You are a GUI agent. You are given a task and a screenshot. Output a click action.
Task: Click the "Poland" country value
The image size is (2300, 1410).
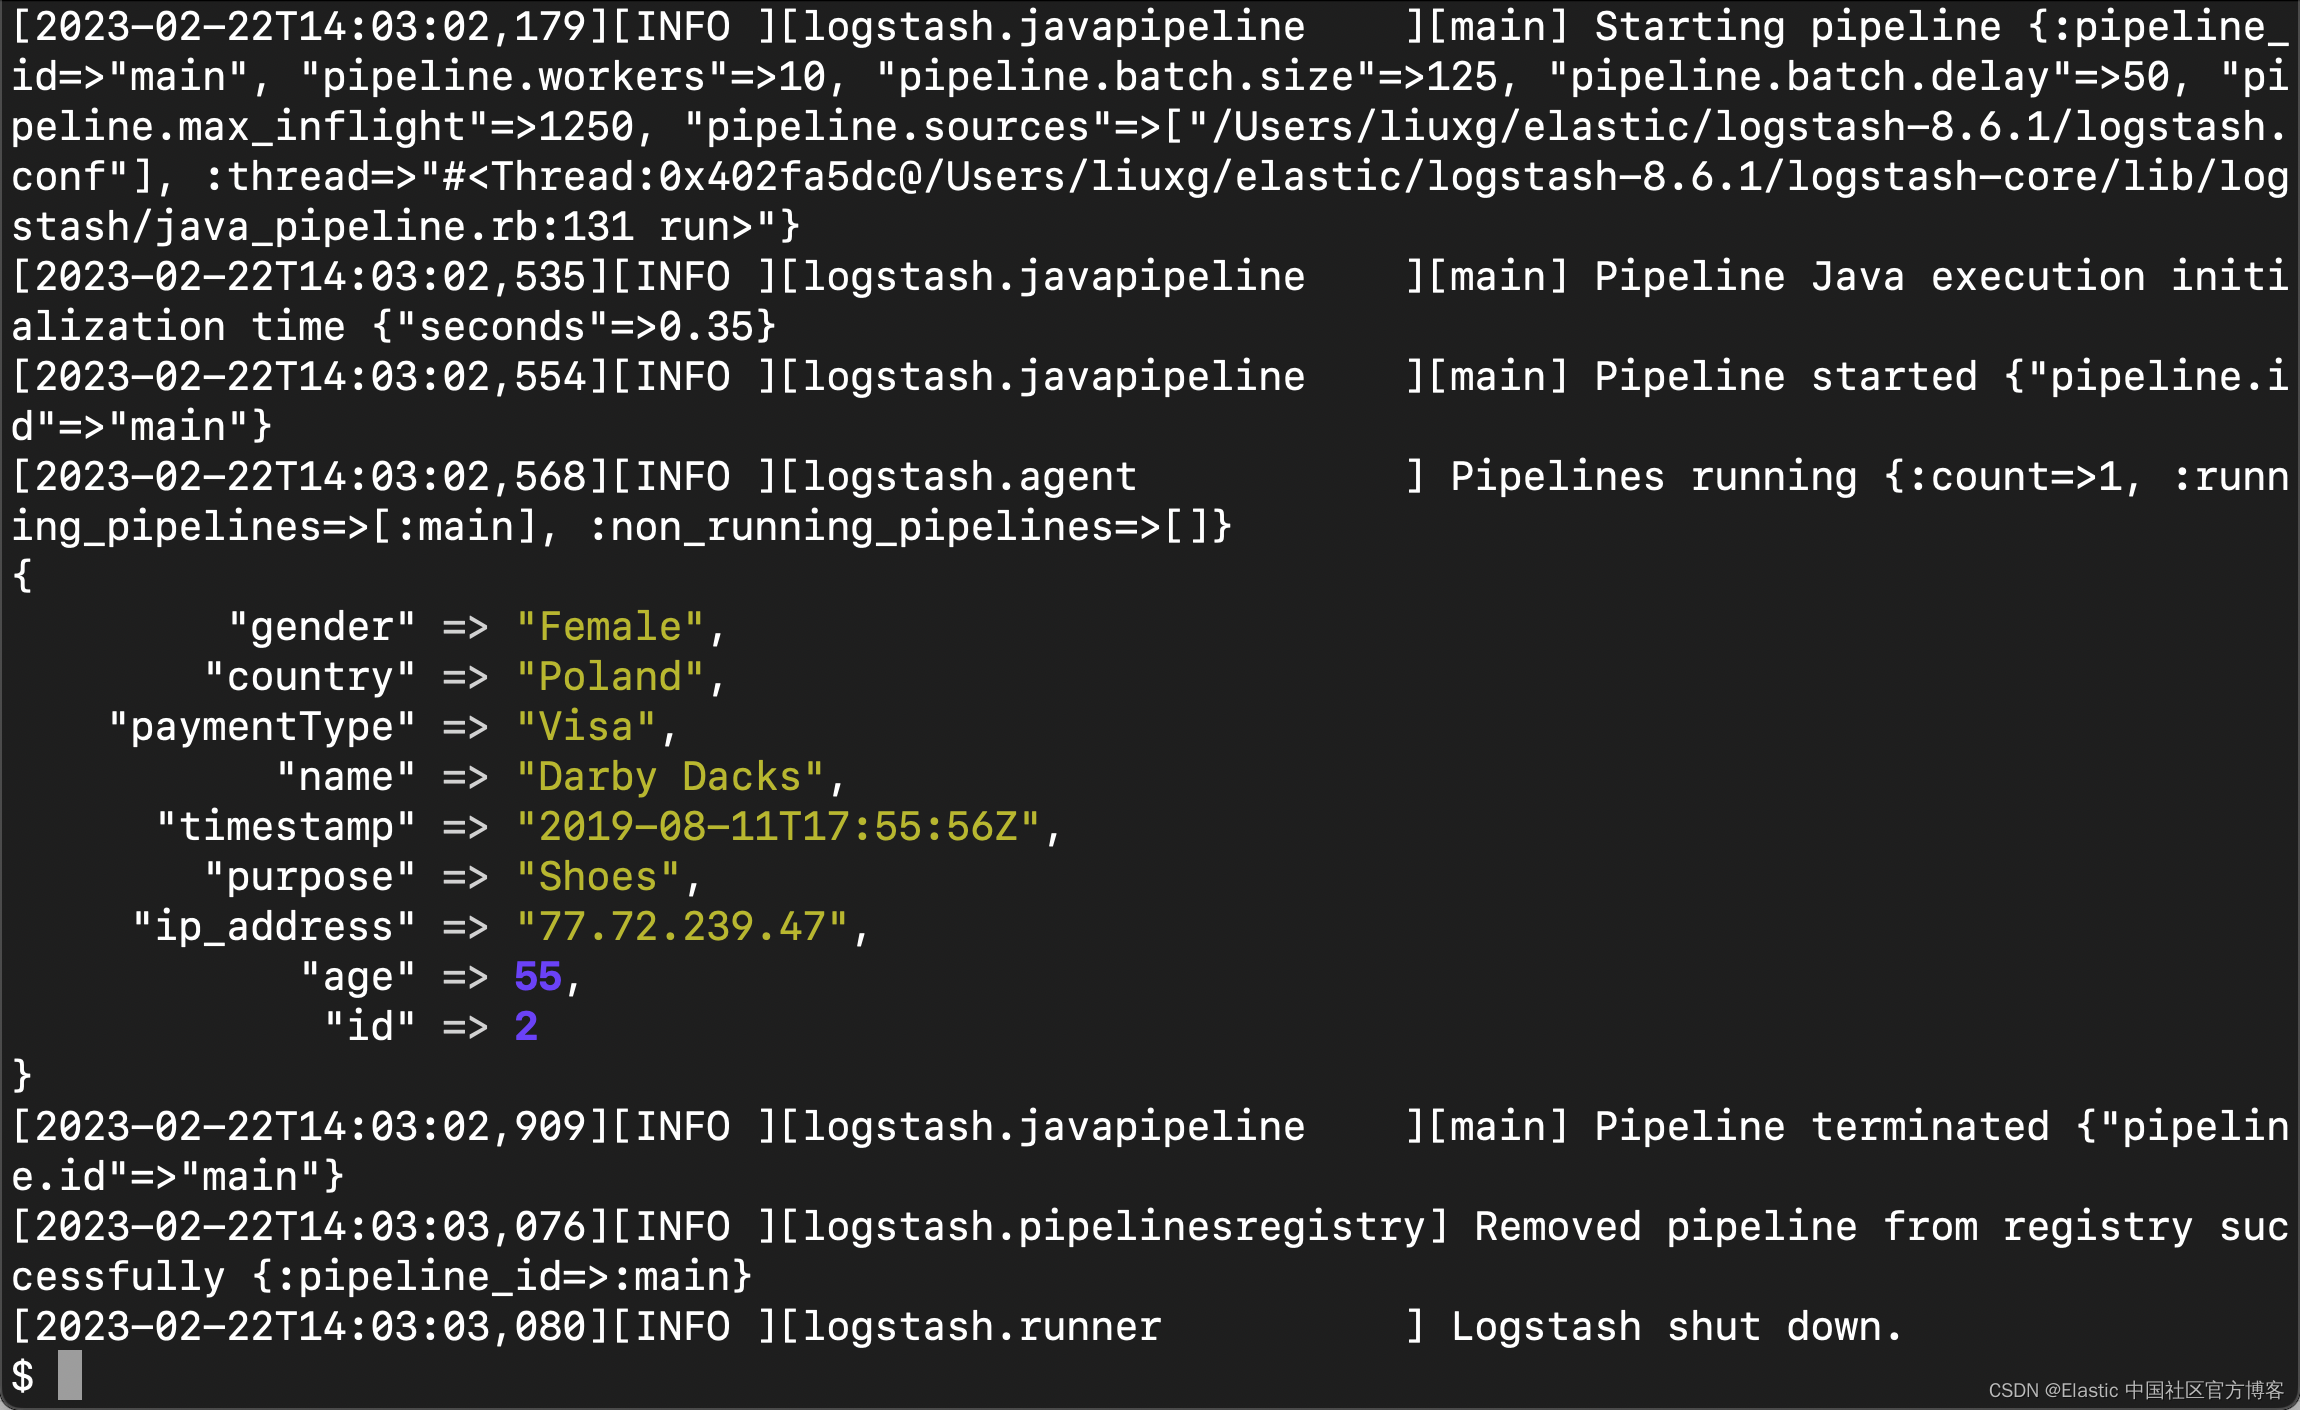(610, 677)
